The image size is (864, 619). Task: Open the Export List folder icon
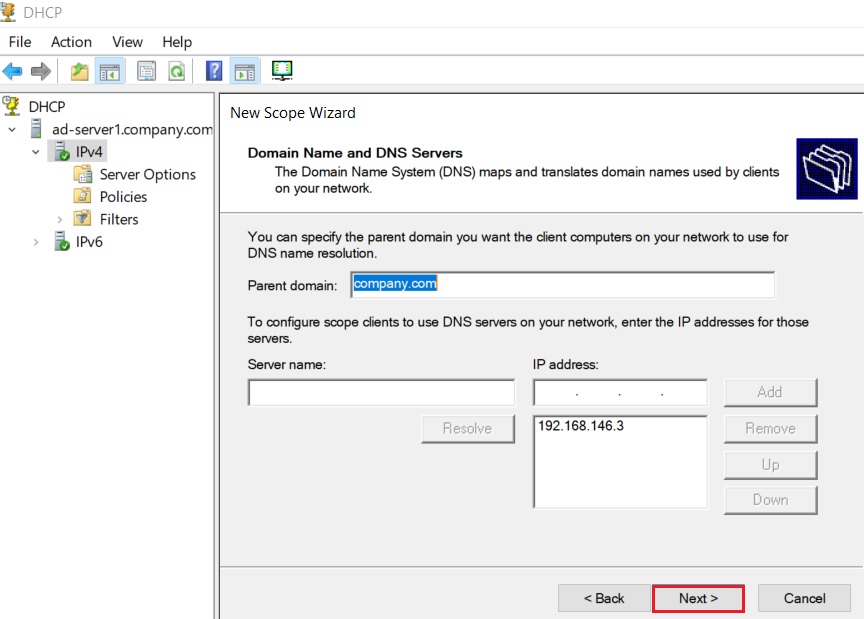point(78,71)
